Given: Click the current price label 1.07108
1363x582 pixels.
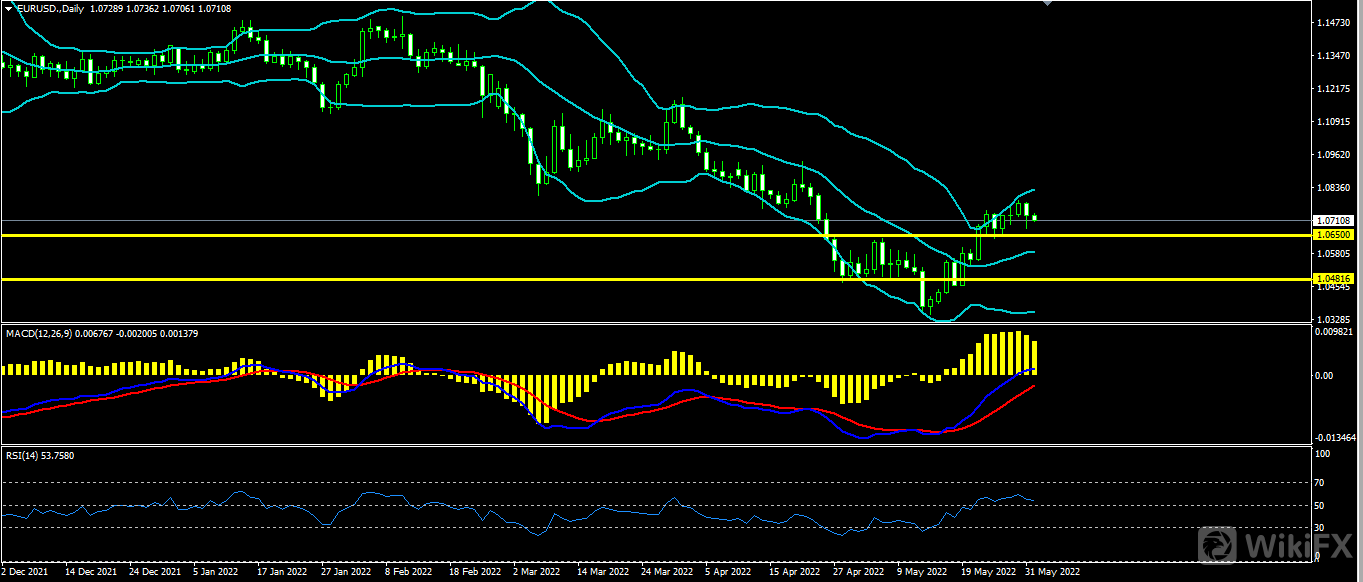Looking at the screenshot, I should [1334, 220].
